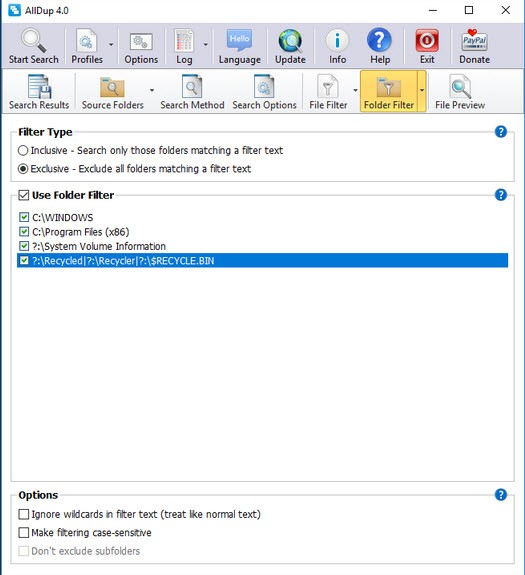The width and height of the screenshot is (525, 575).
Task: Open the Search Results page icon
Action: [x=39, y=86]
